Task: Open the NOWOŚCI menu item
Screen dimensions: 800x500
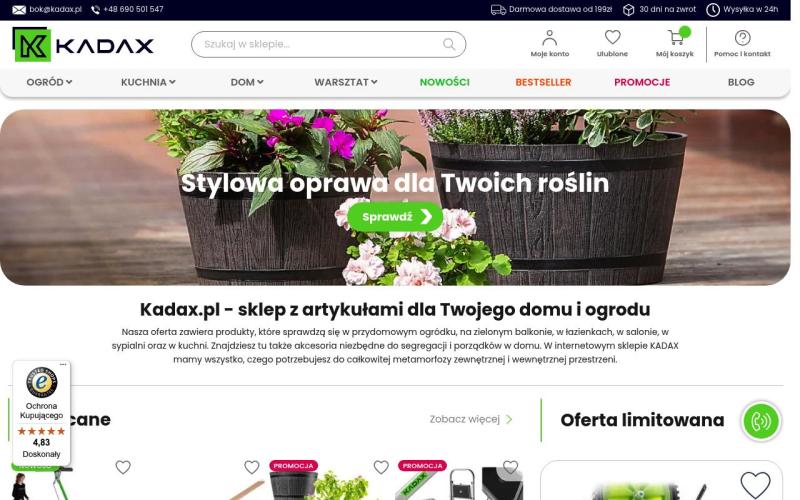Action: (x=444, y=82)
